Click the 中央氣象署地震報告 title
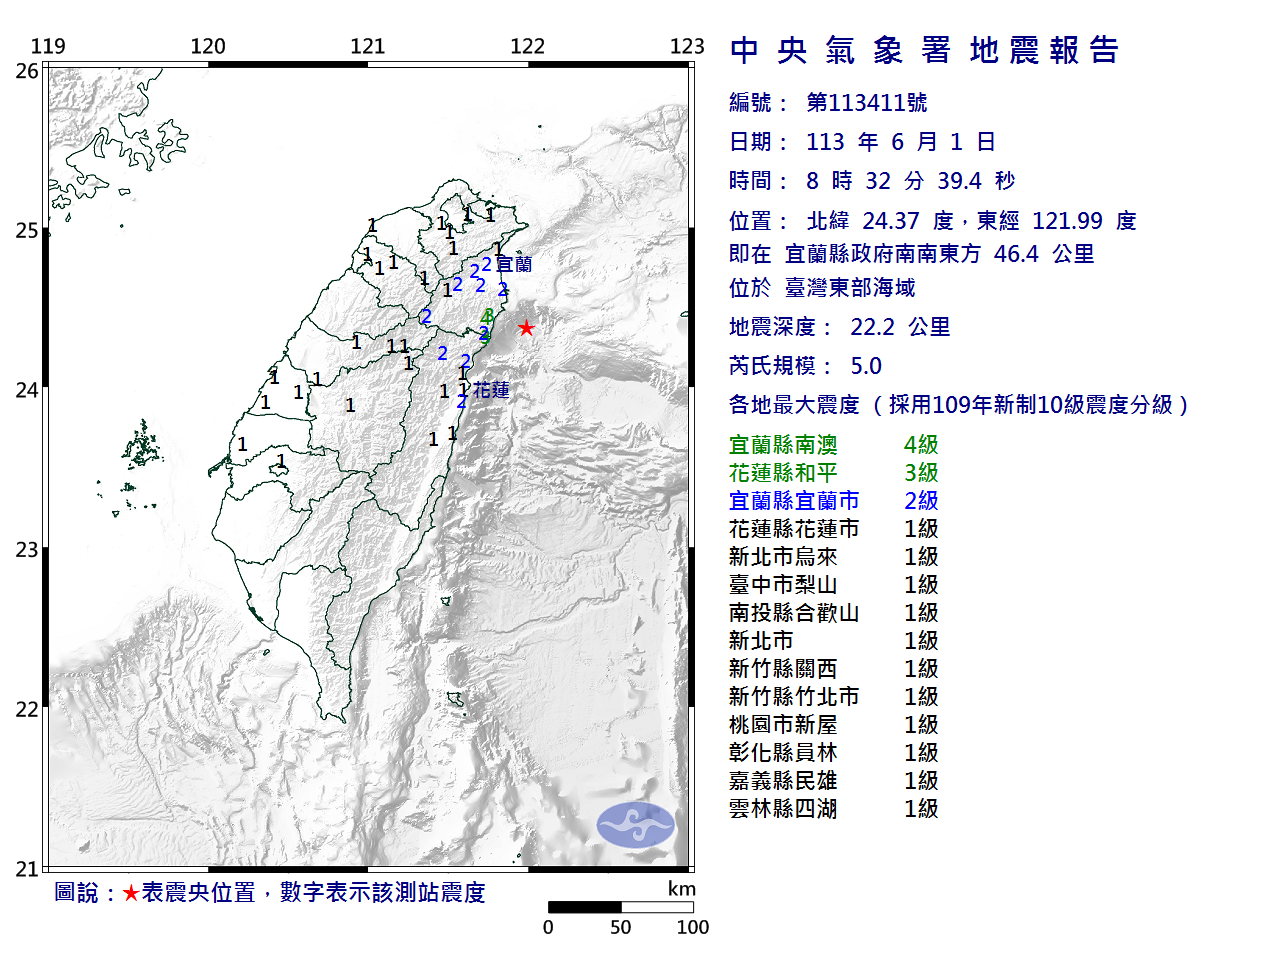Viewport: 1280px width, 960px height. [x=924, y=50]
